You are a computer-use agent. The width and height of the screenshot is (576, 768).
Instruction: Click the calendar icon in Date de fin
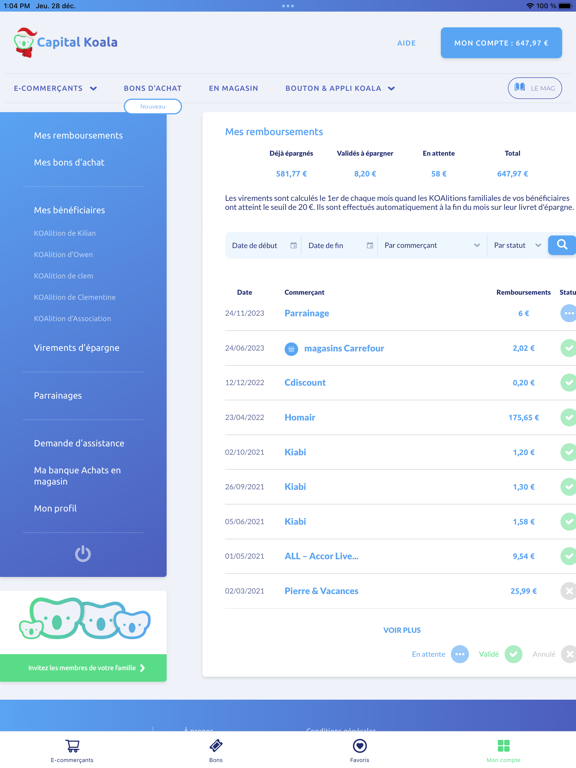click(x=370, y=245)
